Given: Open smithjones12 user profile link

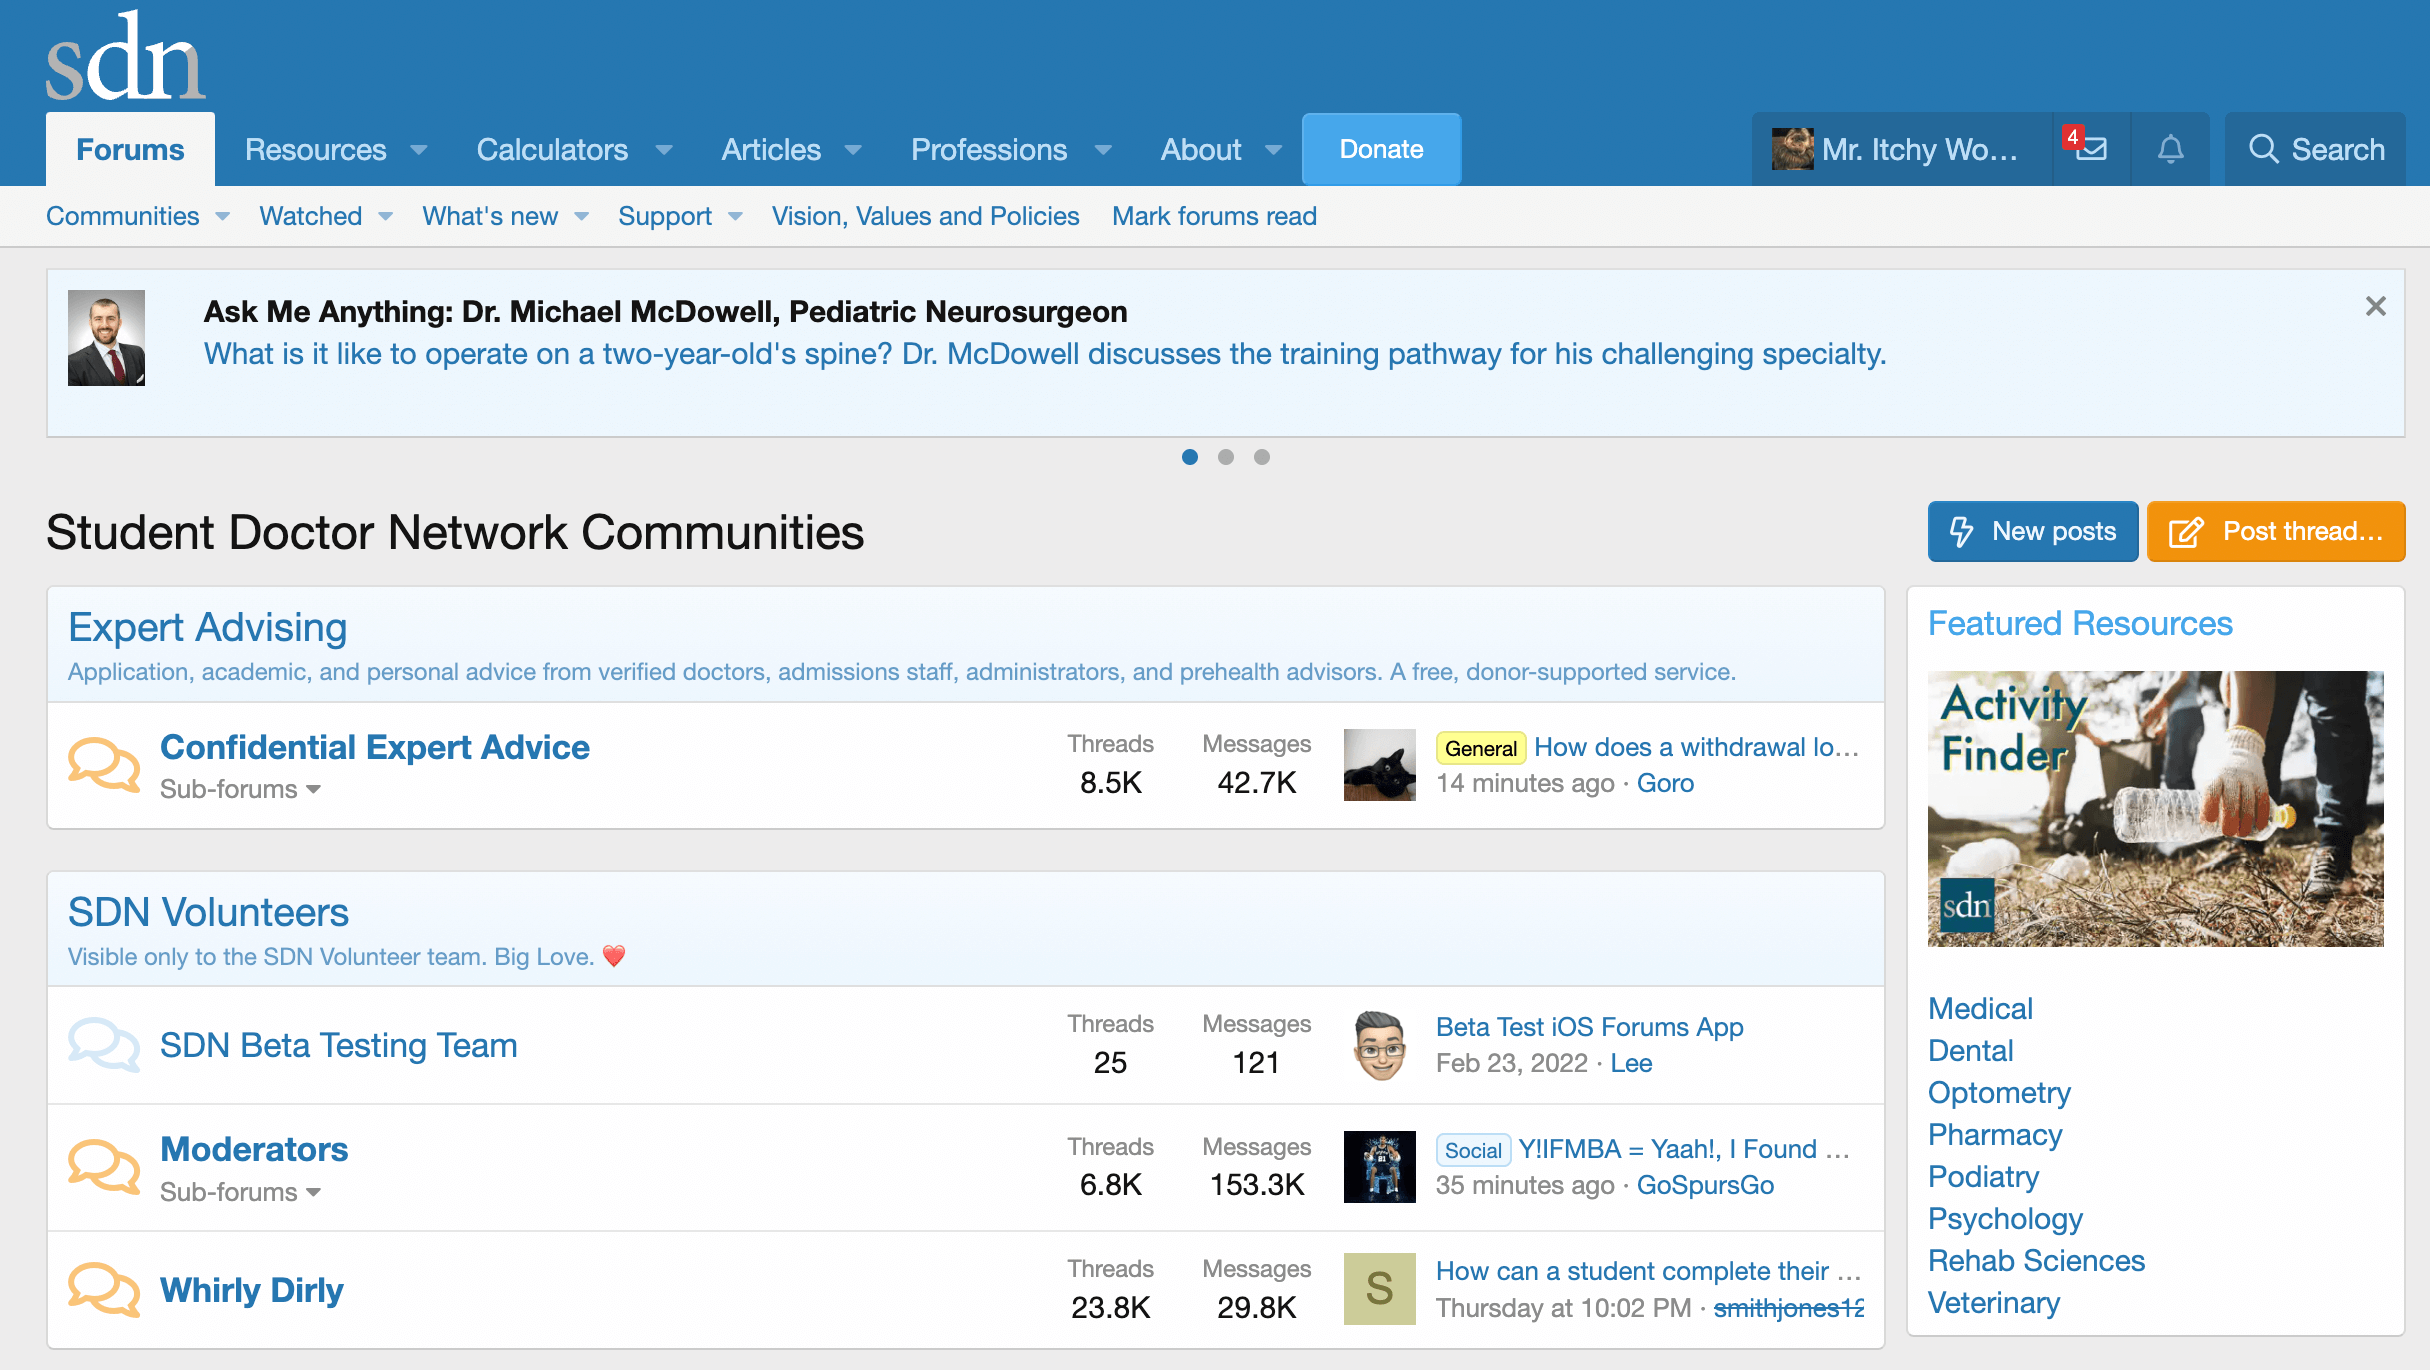Looking at the screenshot, I should pyautogui.click(x=1788, y=1308).
